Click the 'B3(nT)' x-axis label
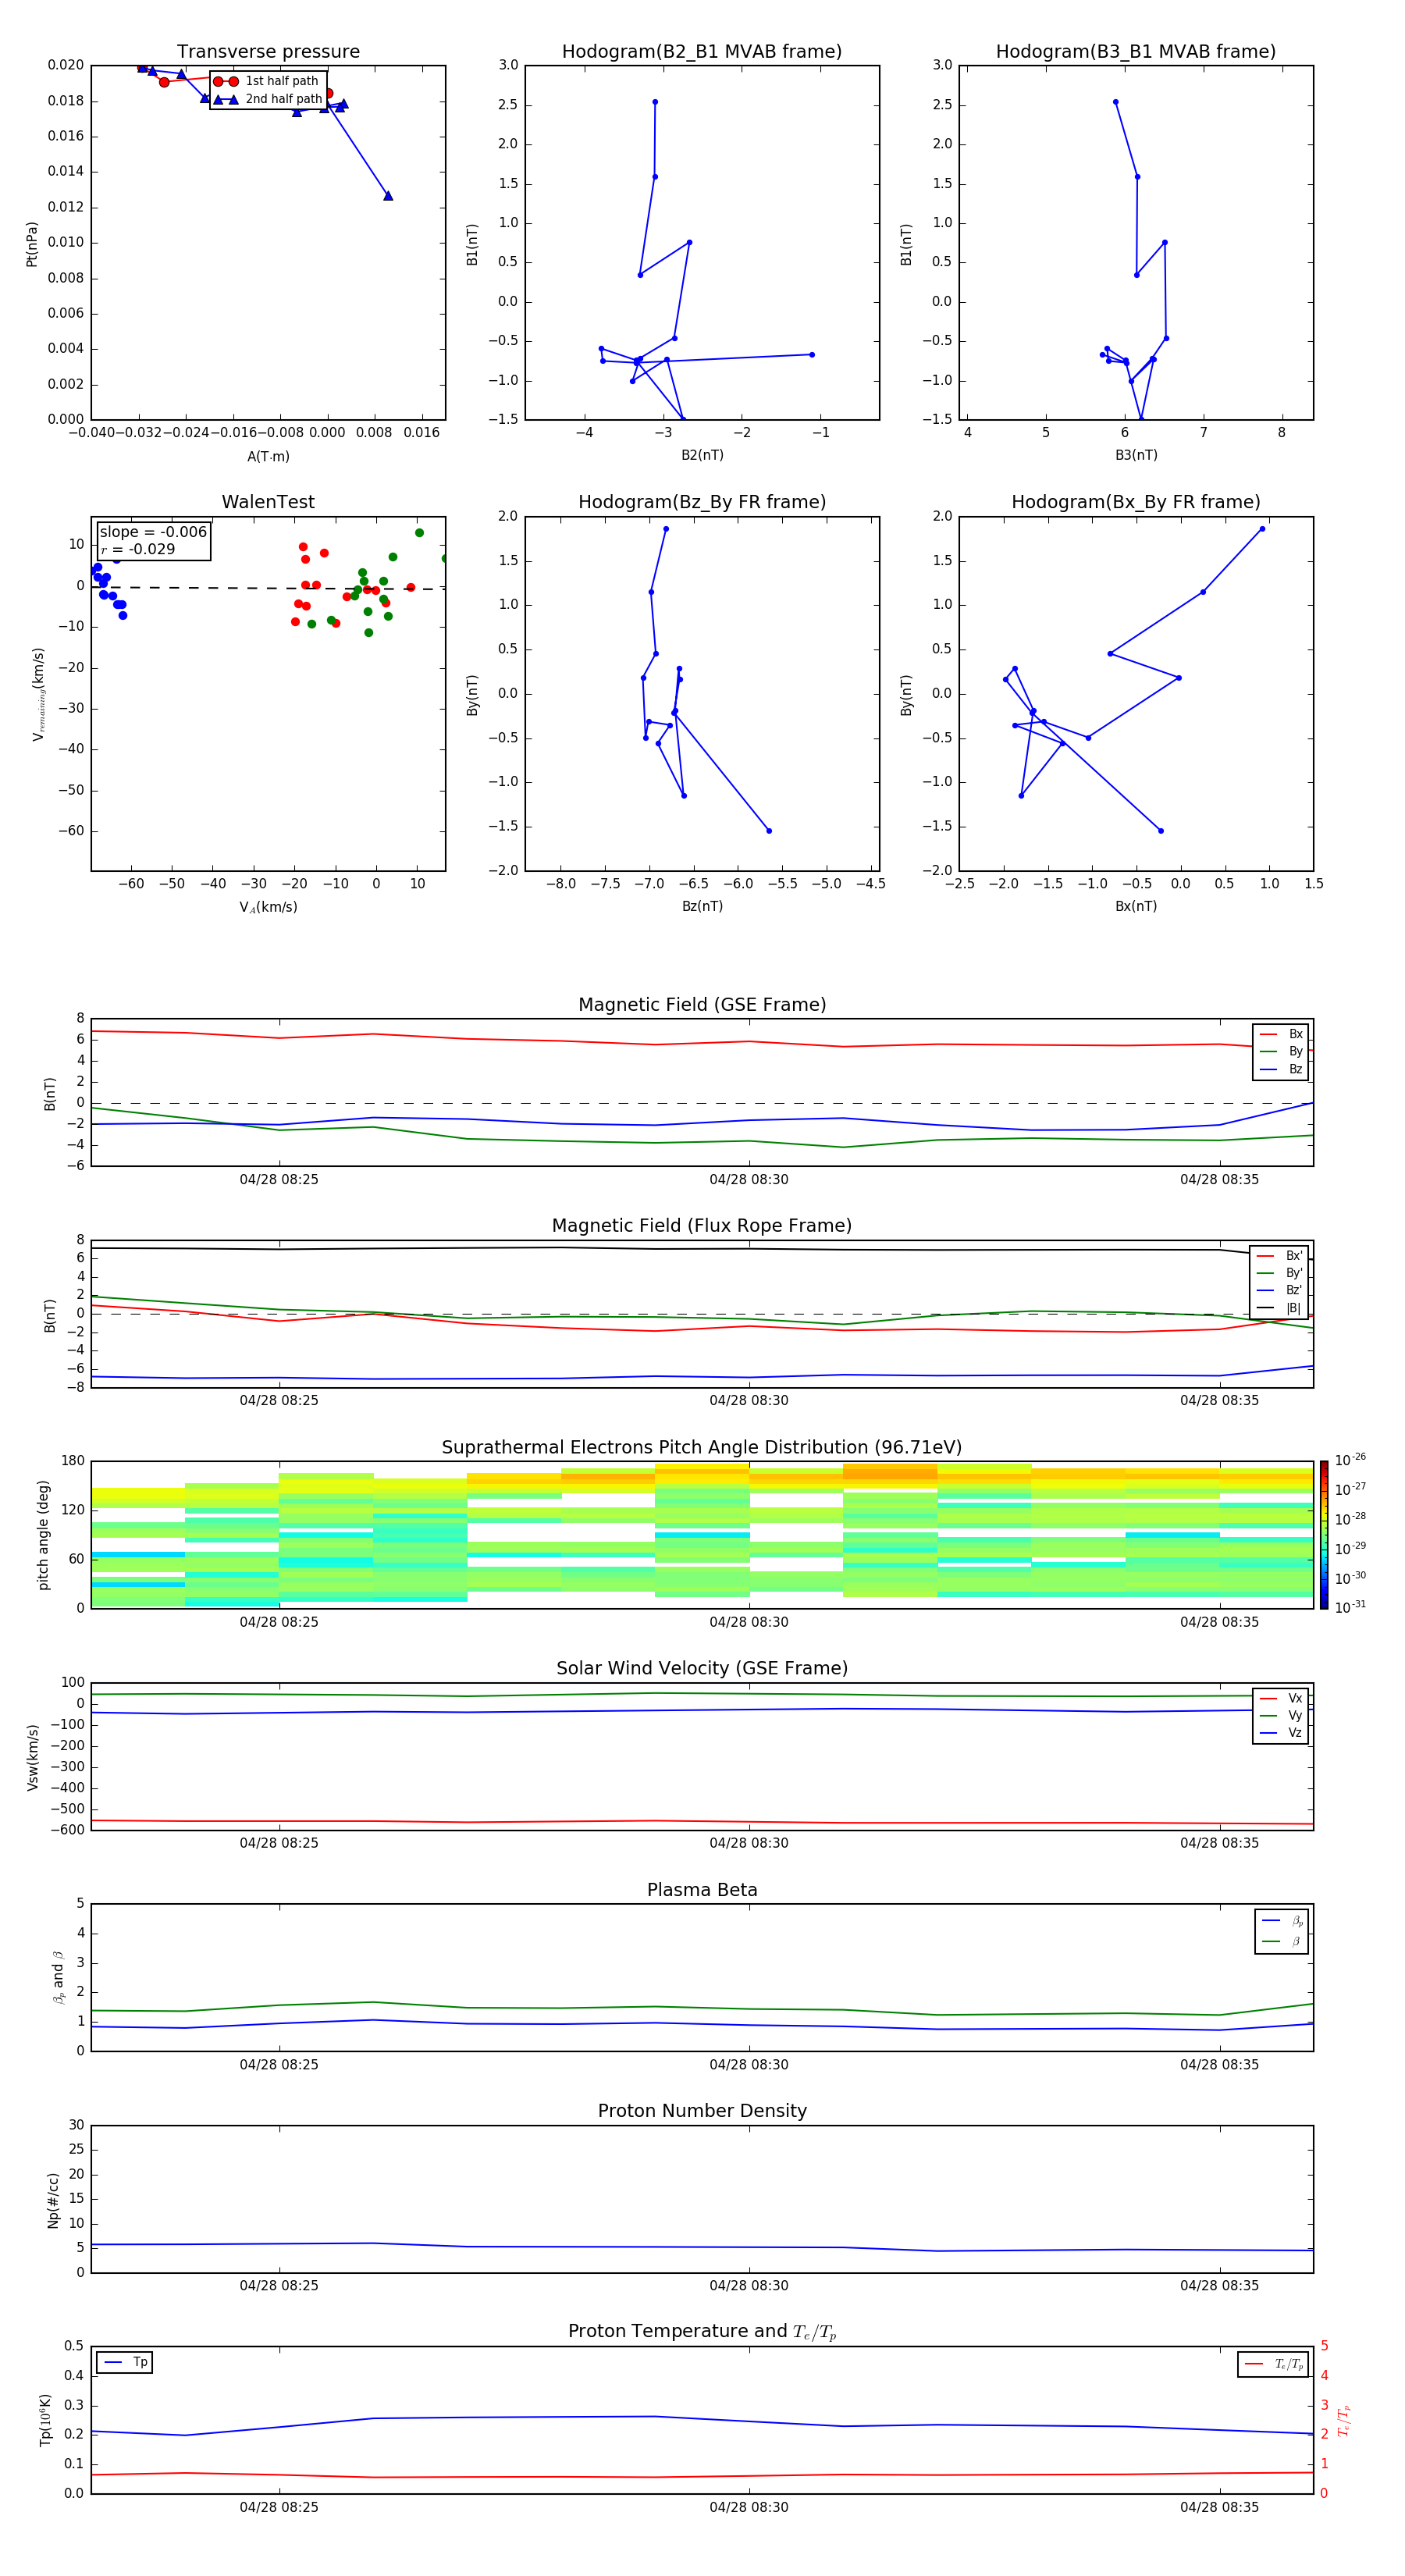This screenshot has height=2576, width=1405. tap(1136, 455)
